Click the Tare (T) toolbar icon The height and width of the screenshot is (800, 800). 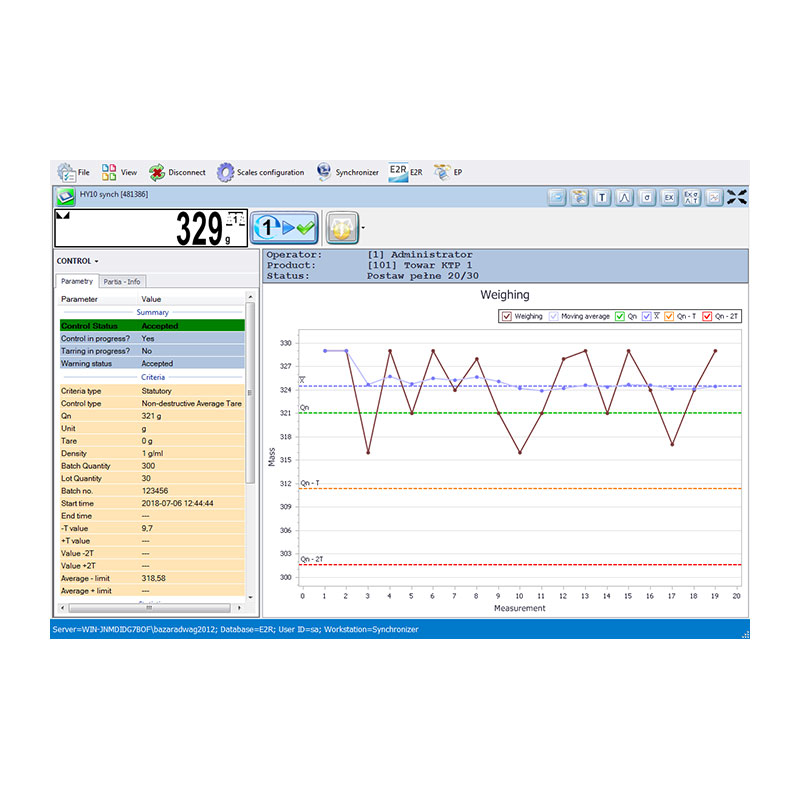click(x=602, y=198)
